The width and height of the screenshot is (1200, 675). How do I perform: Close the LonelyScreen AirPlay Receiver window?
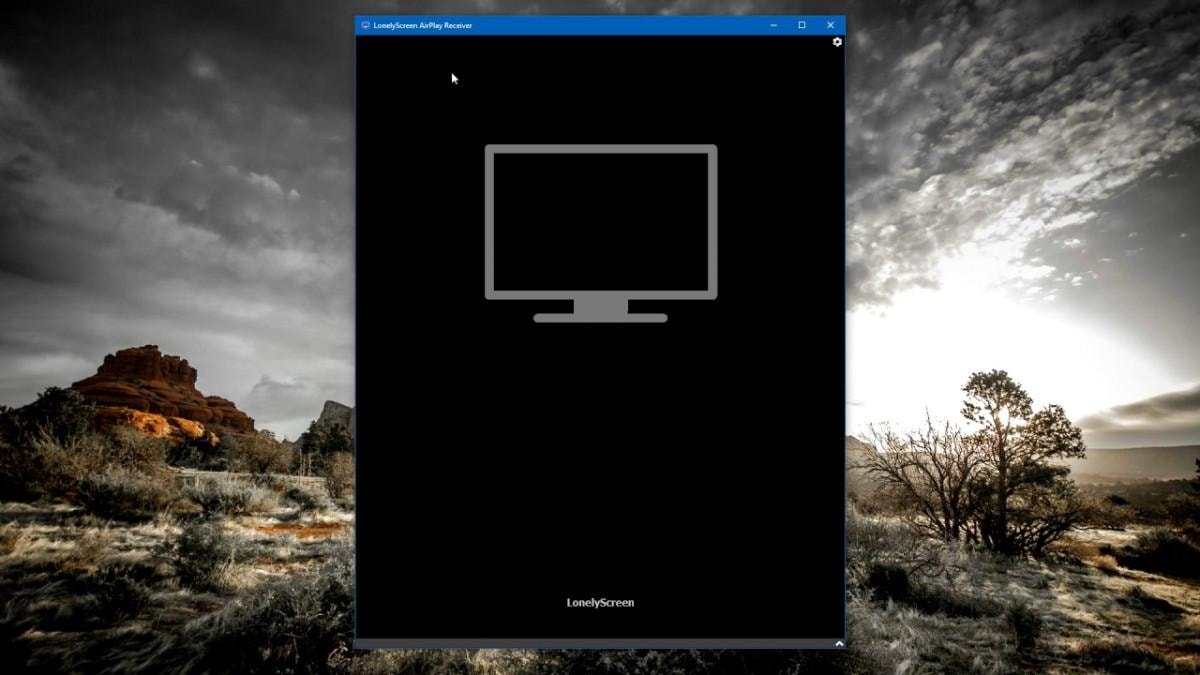click(x=830, y=25)
